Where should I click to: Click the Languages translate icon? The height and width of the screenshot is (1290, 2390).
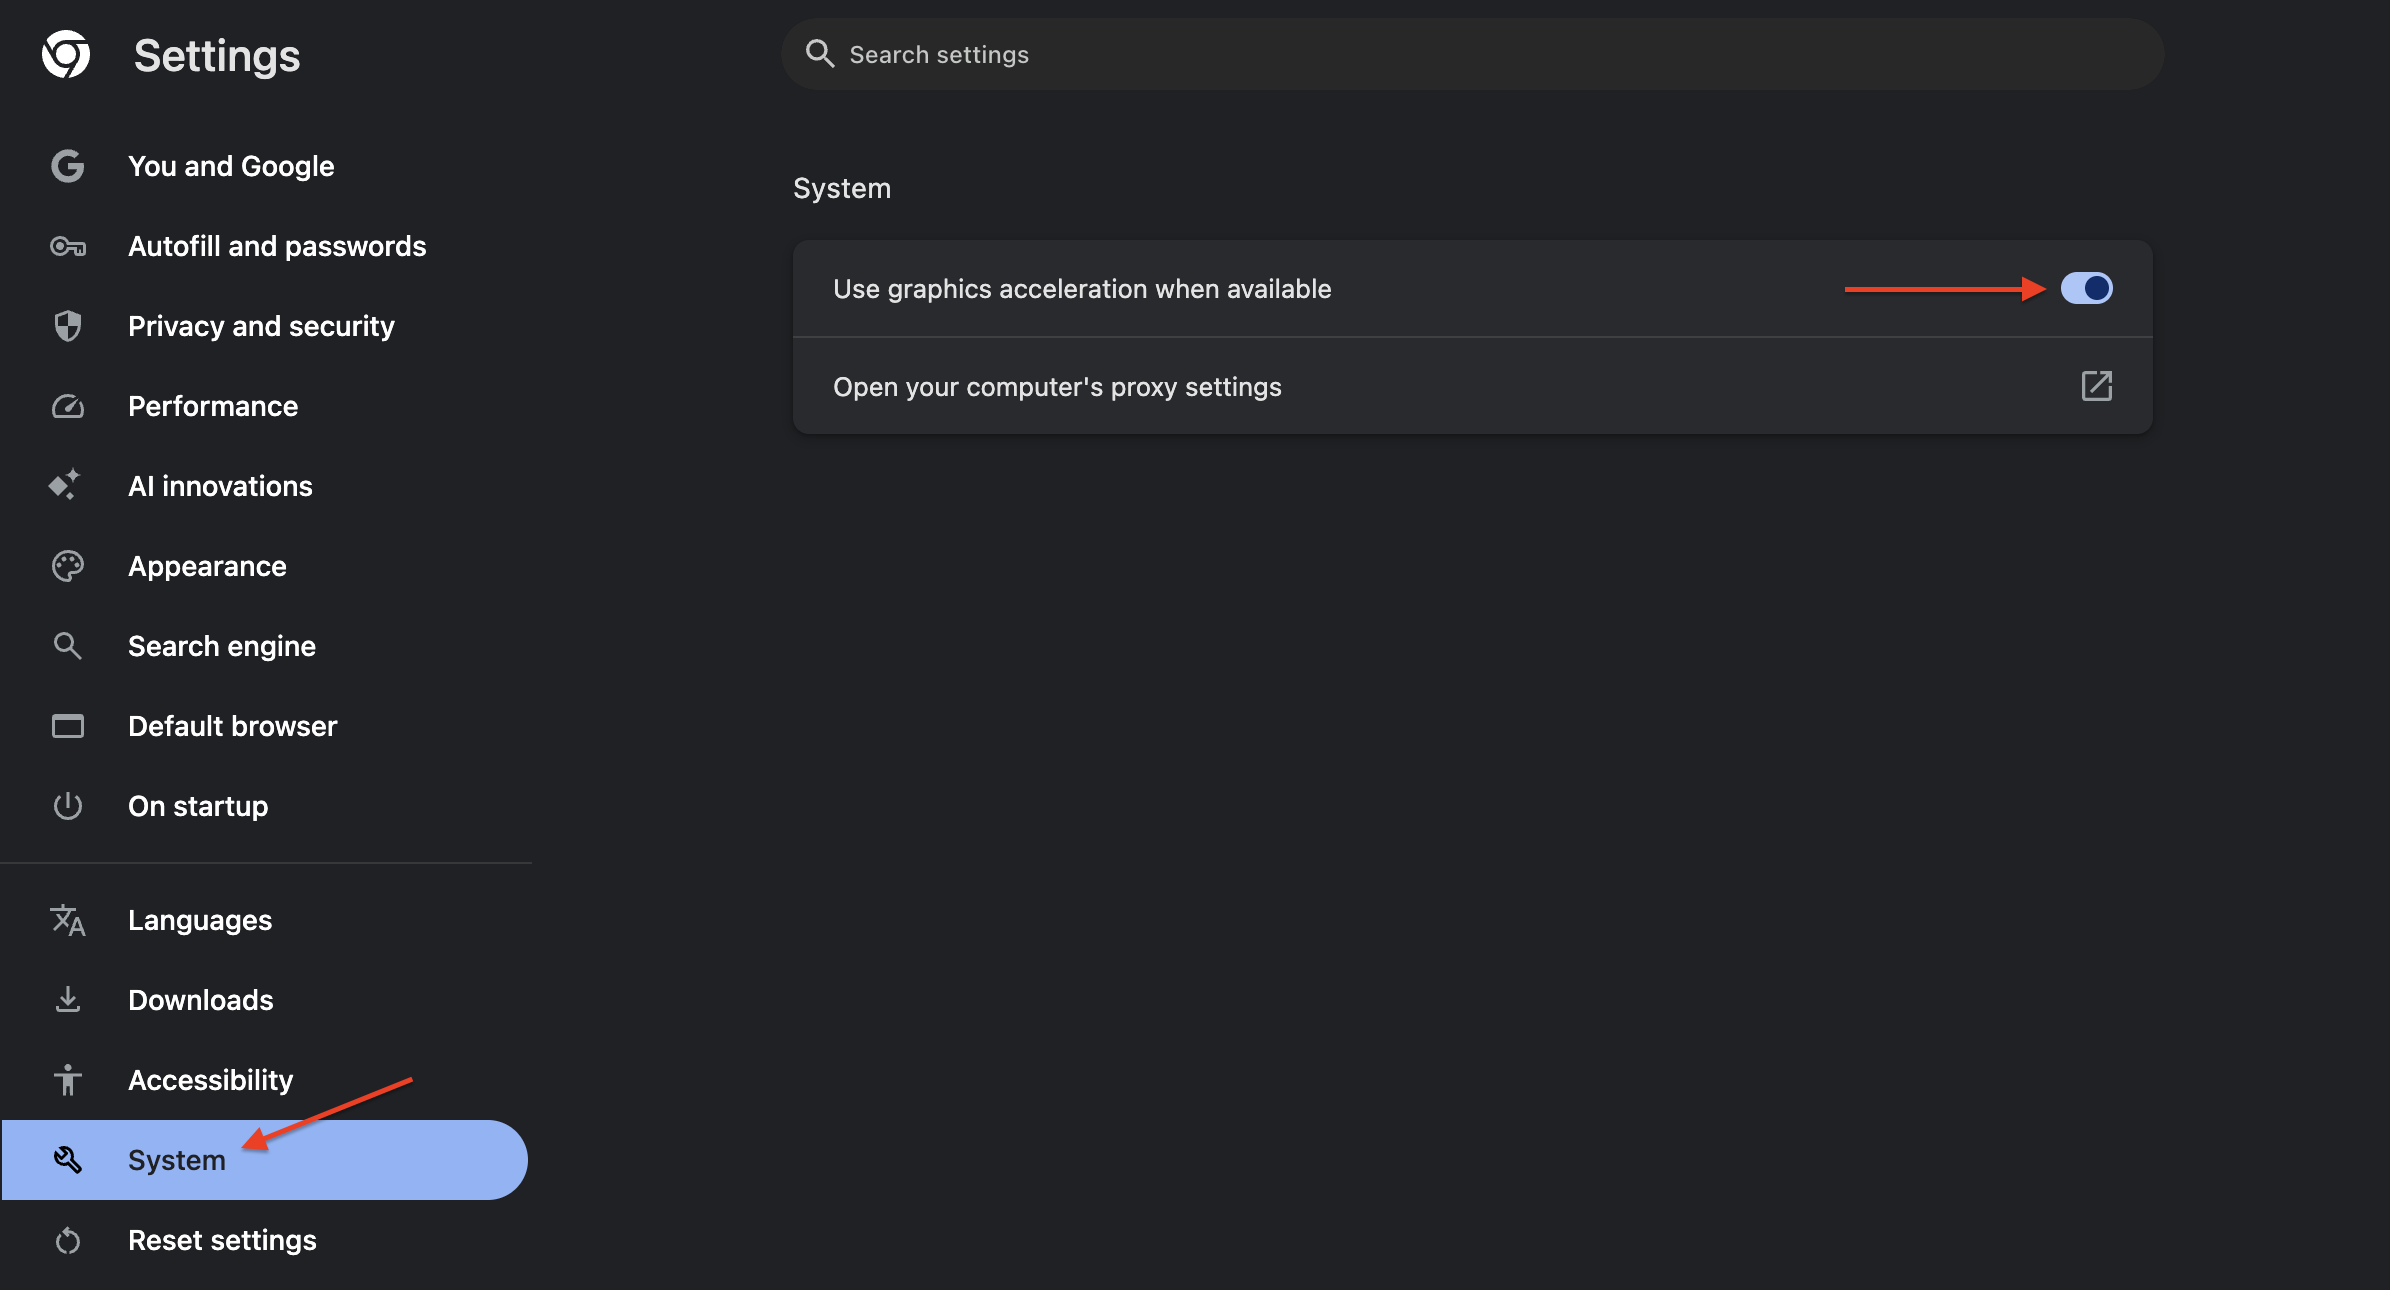tap(67, 920)
